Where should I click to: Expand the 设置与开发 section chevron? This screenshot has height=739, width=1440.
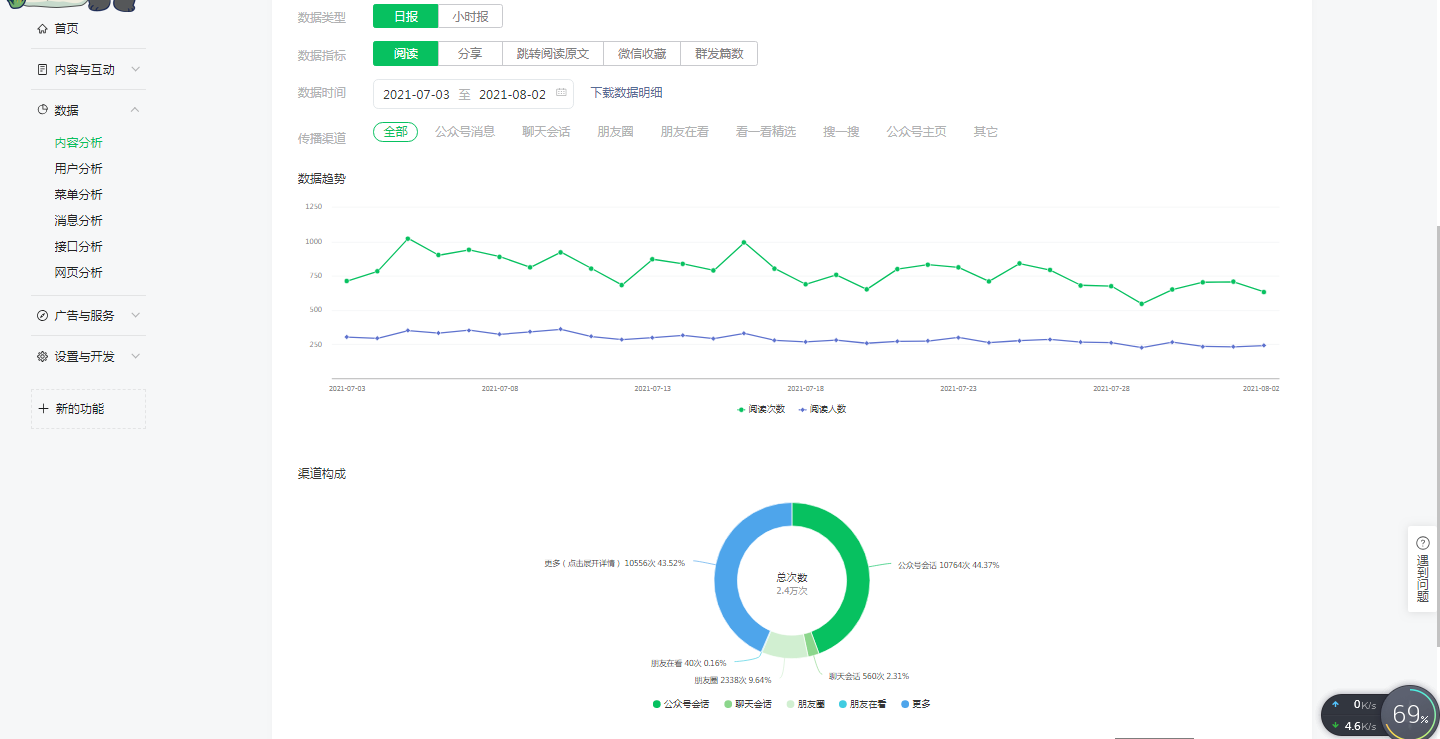tap(135, 357)
